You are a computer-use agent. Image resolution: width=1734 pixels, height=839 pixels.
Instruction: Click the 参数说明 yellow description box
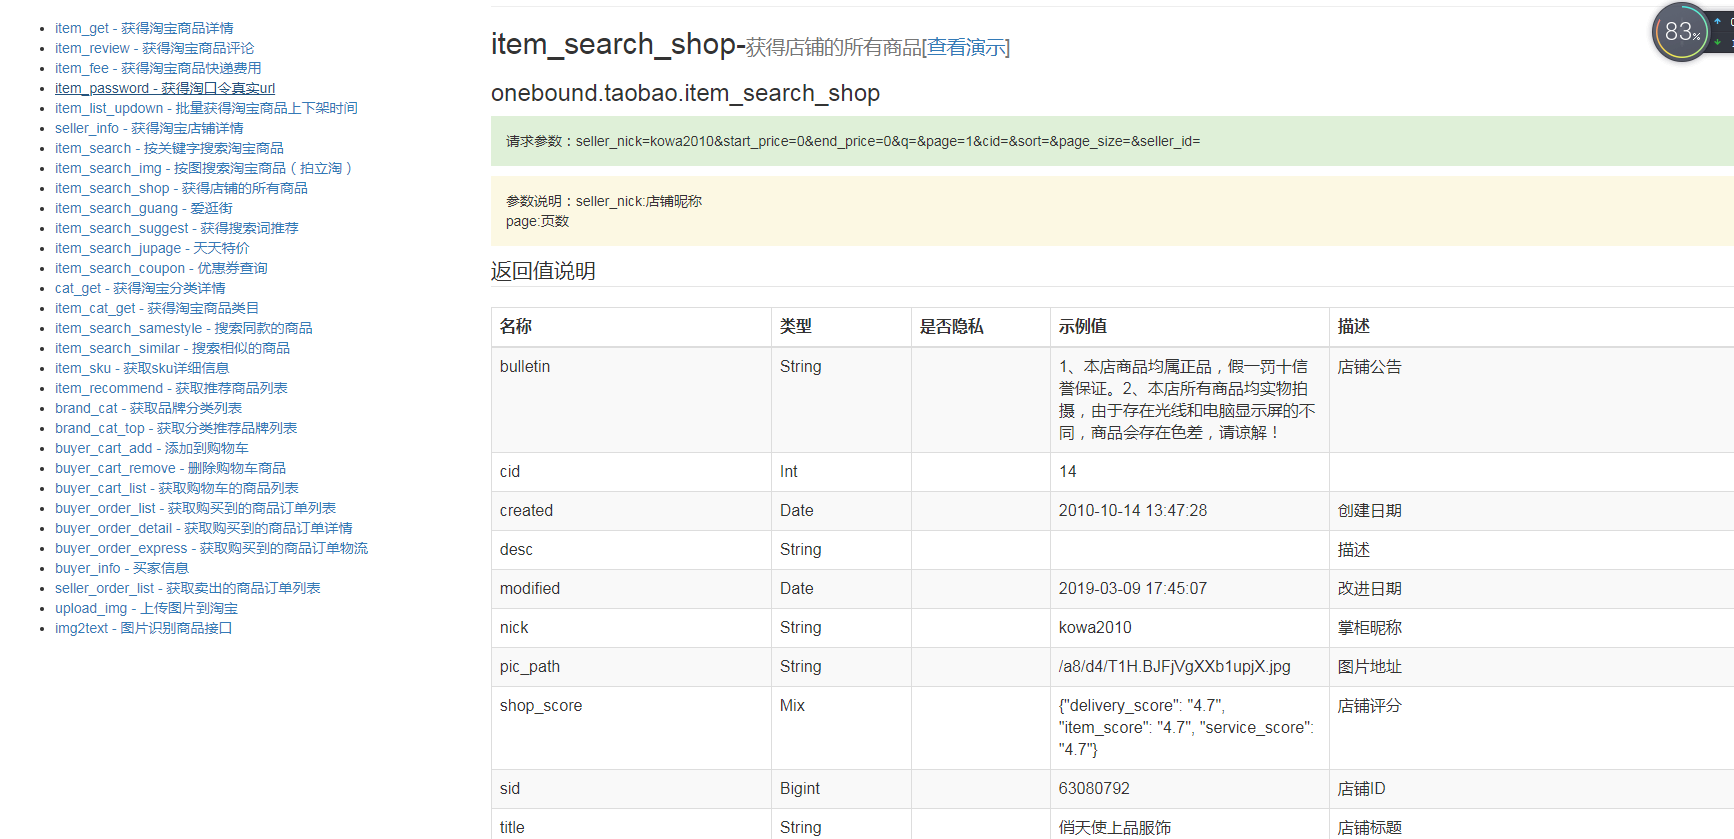[x=1112, y=211]
